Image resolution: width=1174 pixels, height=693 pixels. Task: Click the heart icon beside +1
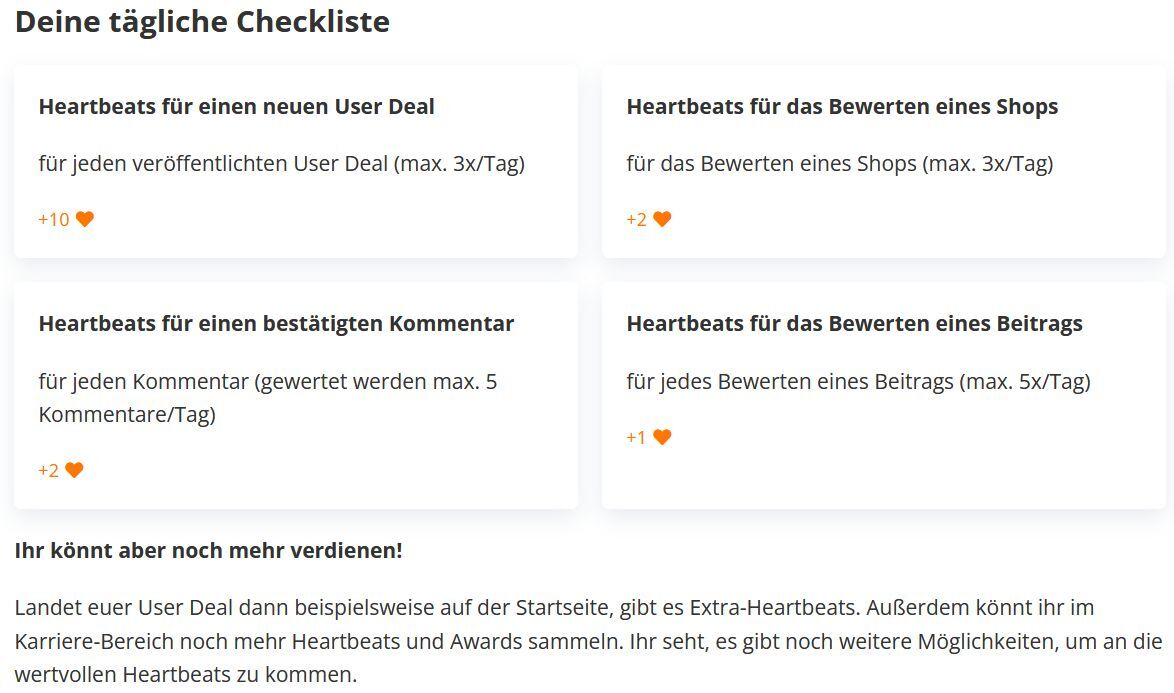pos(662,437)
